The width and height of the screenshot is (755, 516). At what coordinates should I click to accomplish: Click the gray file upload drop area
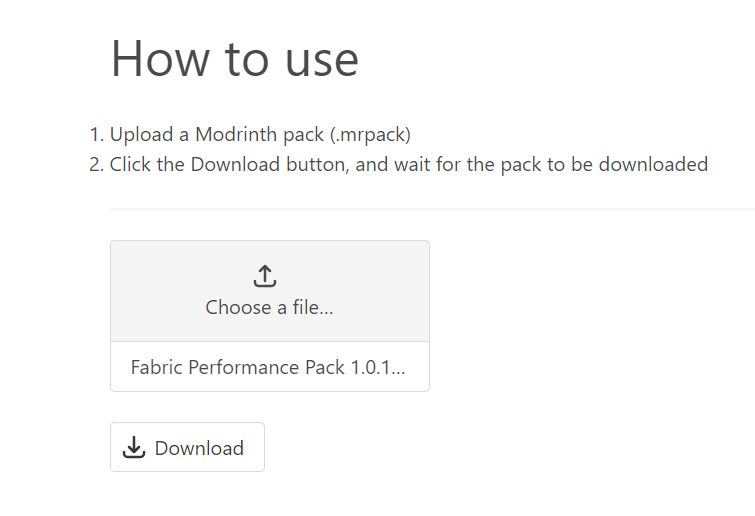(270, 291)
